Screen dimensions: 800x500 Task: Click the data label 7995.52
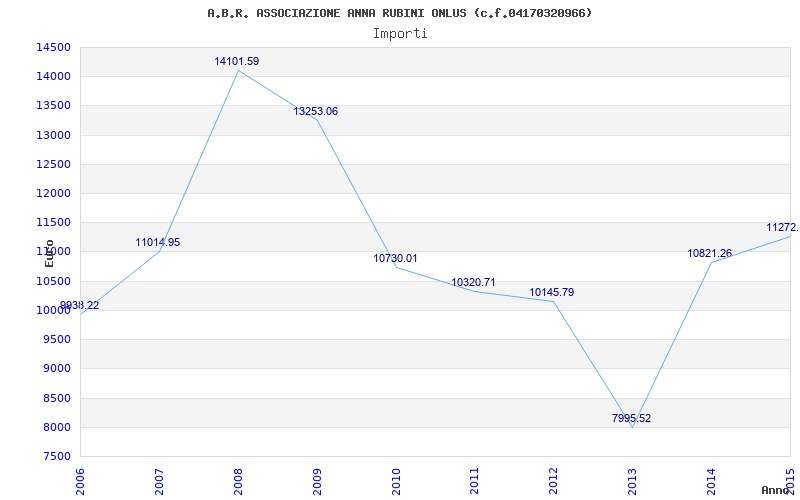click(632, 418)
